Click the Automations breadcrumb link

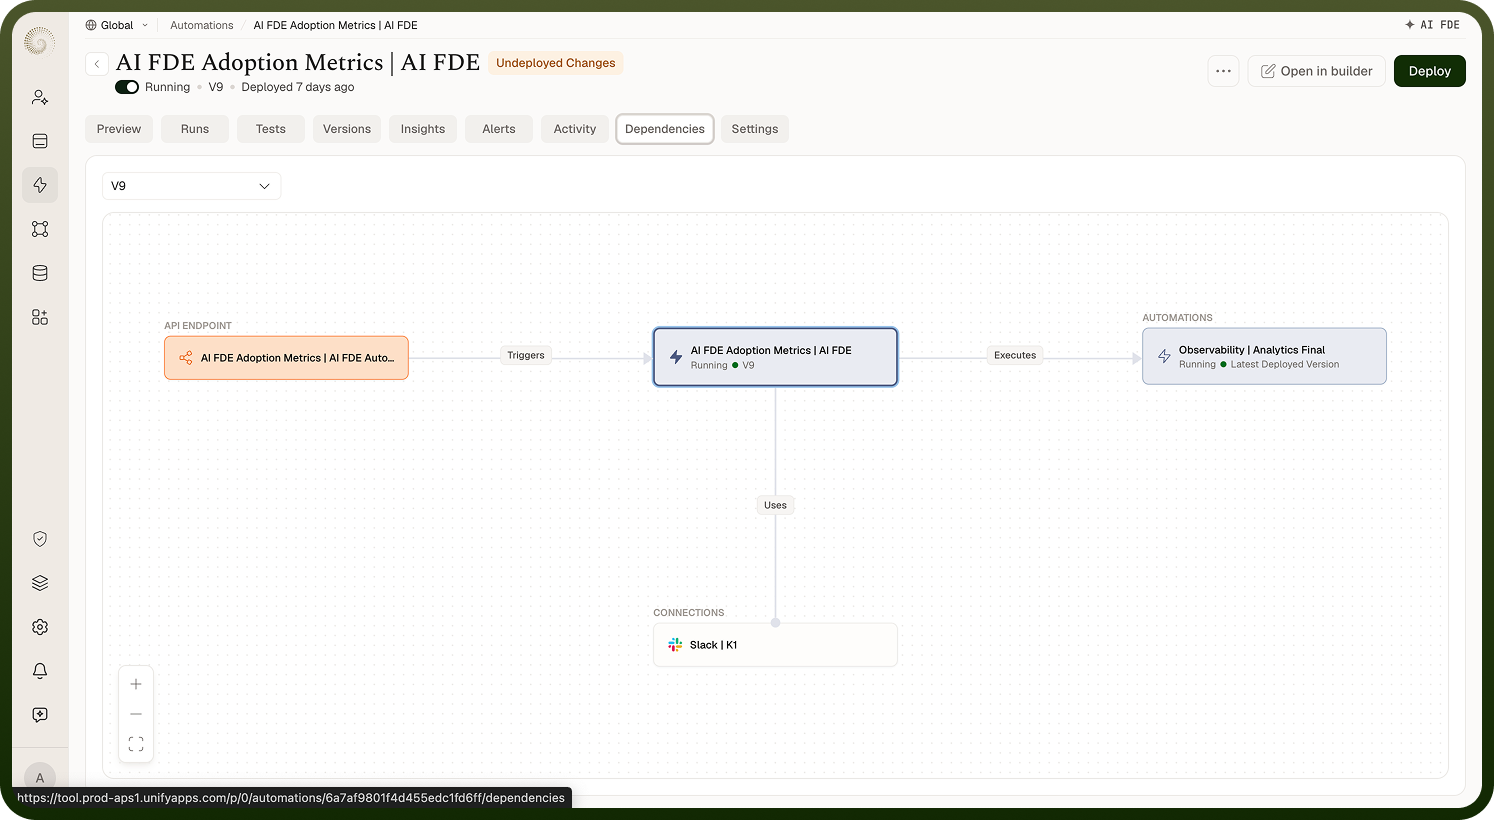coord(202,25)
